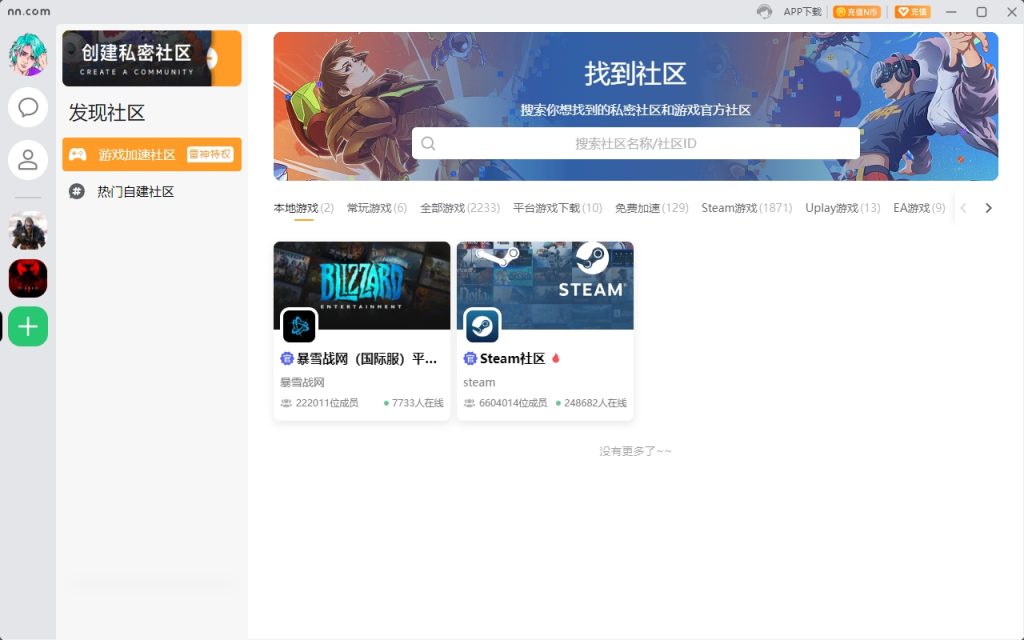
Task: Click the official badge next to 暴雪战网
Action: click(287, 359)
